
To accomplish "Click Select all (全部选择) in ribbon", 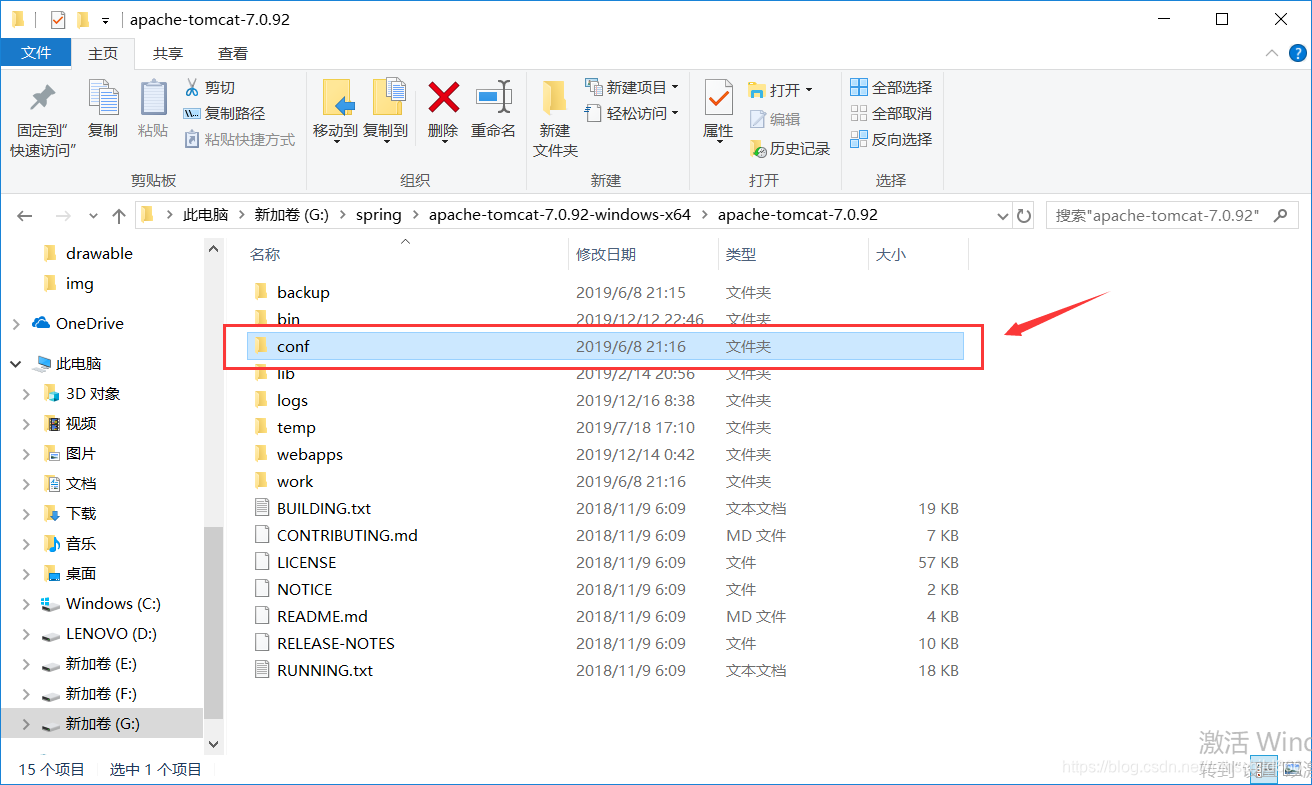I will coord(891,87).
